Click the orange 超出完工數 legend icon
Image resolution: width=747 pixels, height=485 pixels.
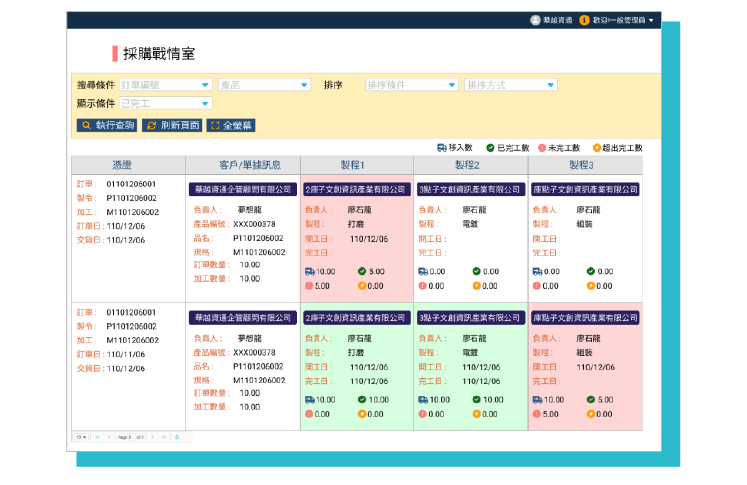(597, 147)
